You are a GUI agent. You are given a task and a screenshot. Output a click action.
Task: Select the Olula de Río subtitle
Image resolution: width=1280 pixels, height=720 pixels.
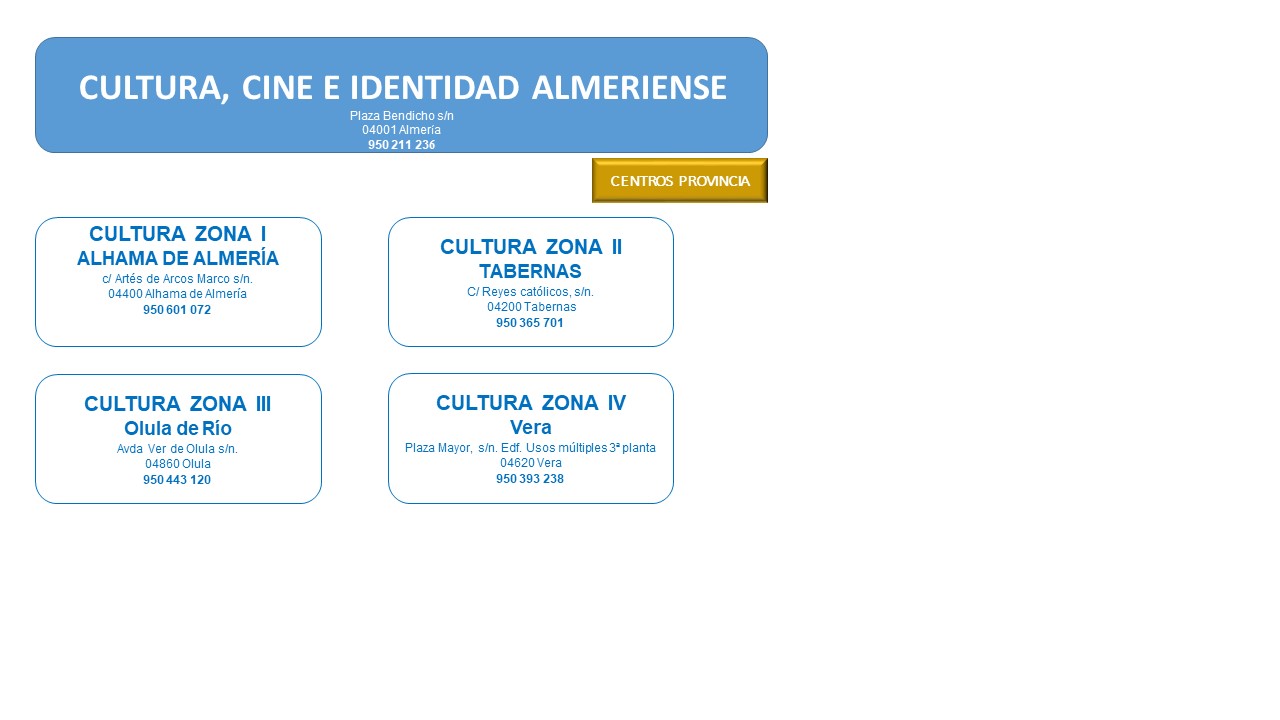click(178, 429)
